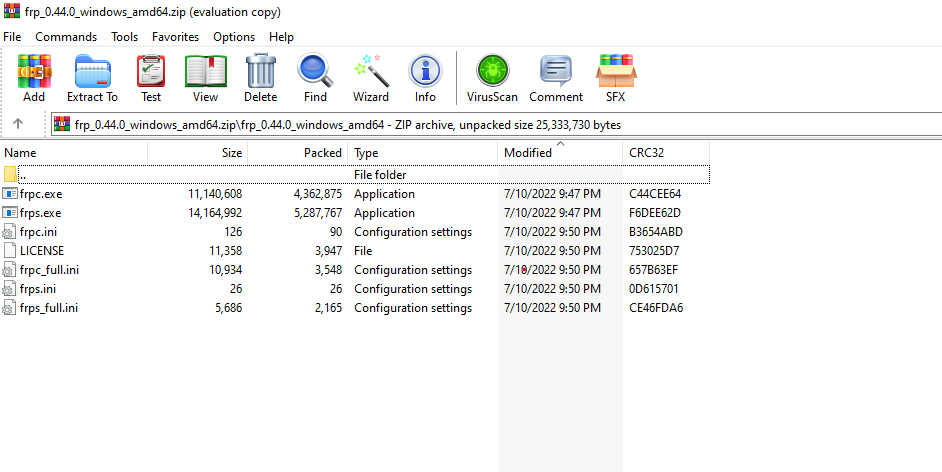Sort by the Type column header

[x=423, y=153]
